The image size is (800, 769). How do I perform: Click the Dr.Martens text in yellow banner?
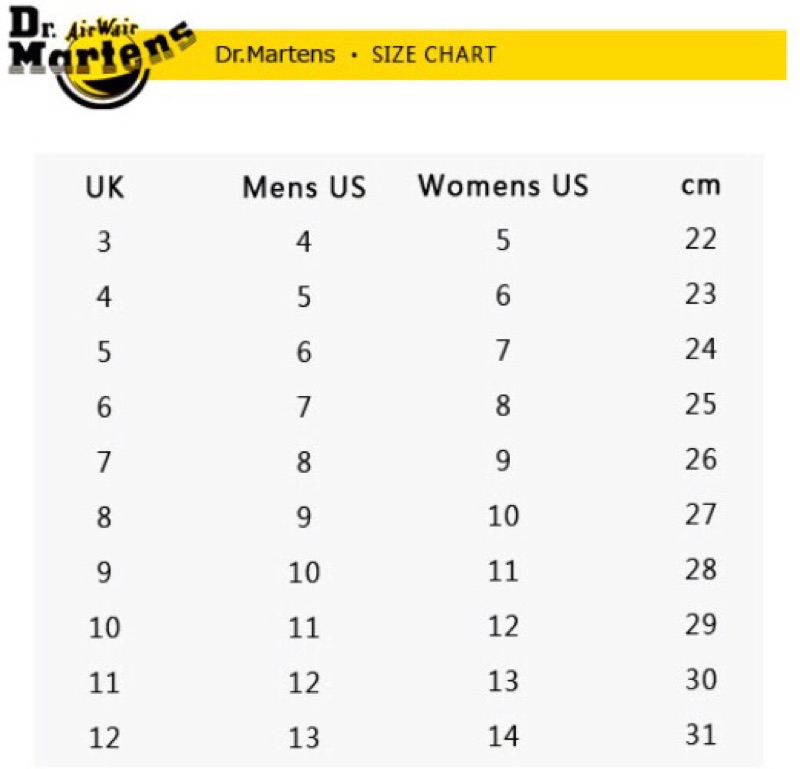[x=275, y=54]
